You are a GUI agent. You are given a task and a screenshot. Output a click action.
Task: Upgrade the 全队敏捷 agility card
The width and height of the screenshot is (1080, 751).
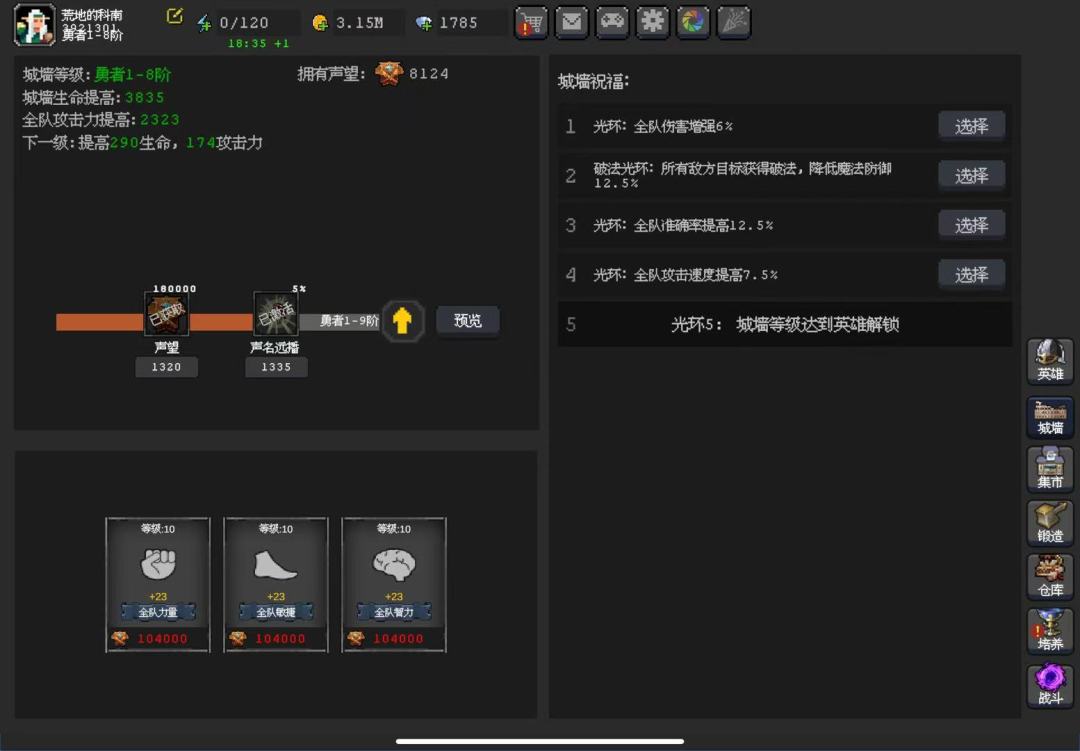[x=276, y=585]
